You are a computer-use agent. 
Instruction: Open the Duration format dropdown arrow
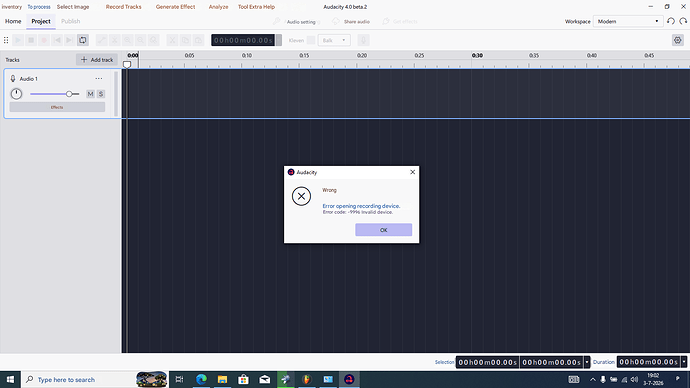point(684,362)
